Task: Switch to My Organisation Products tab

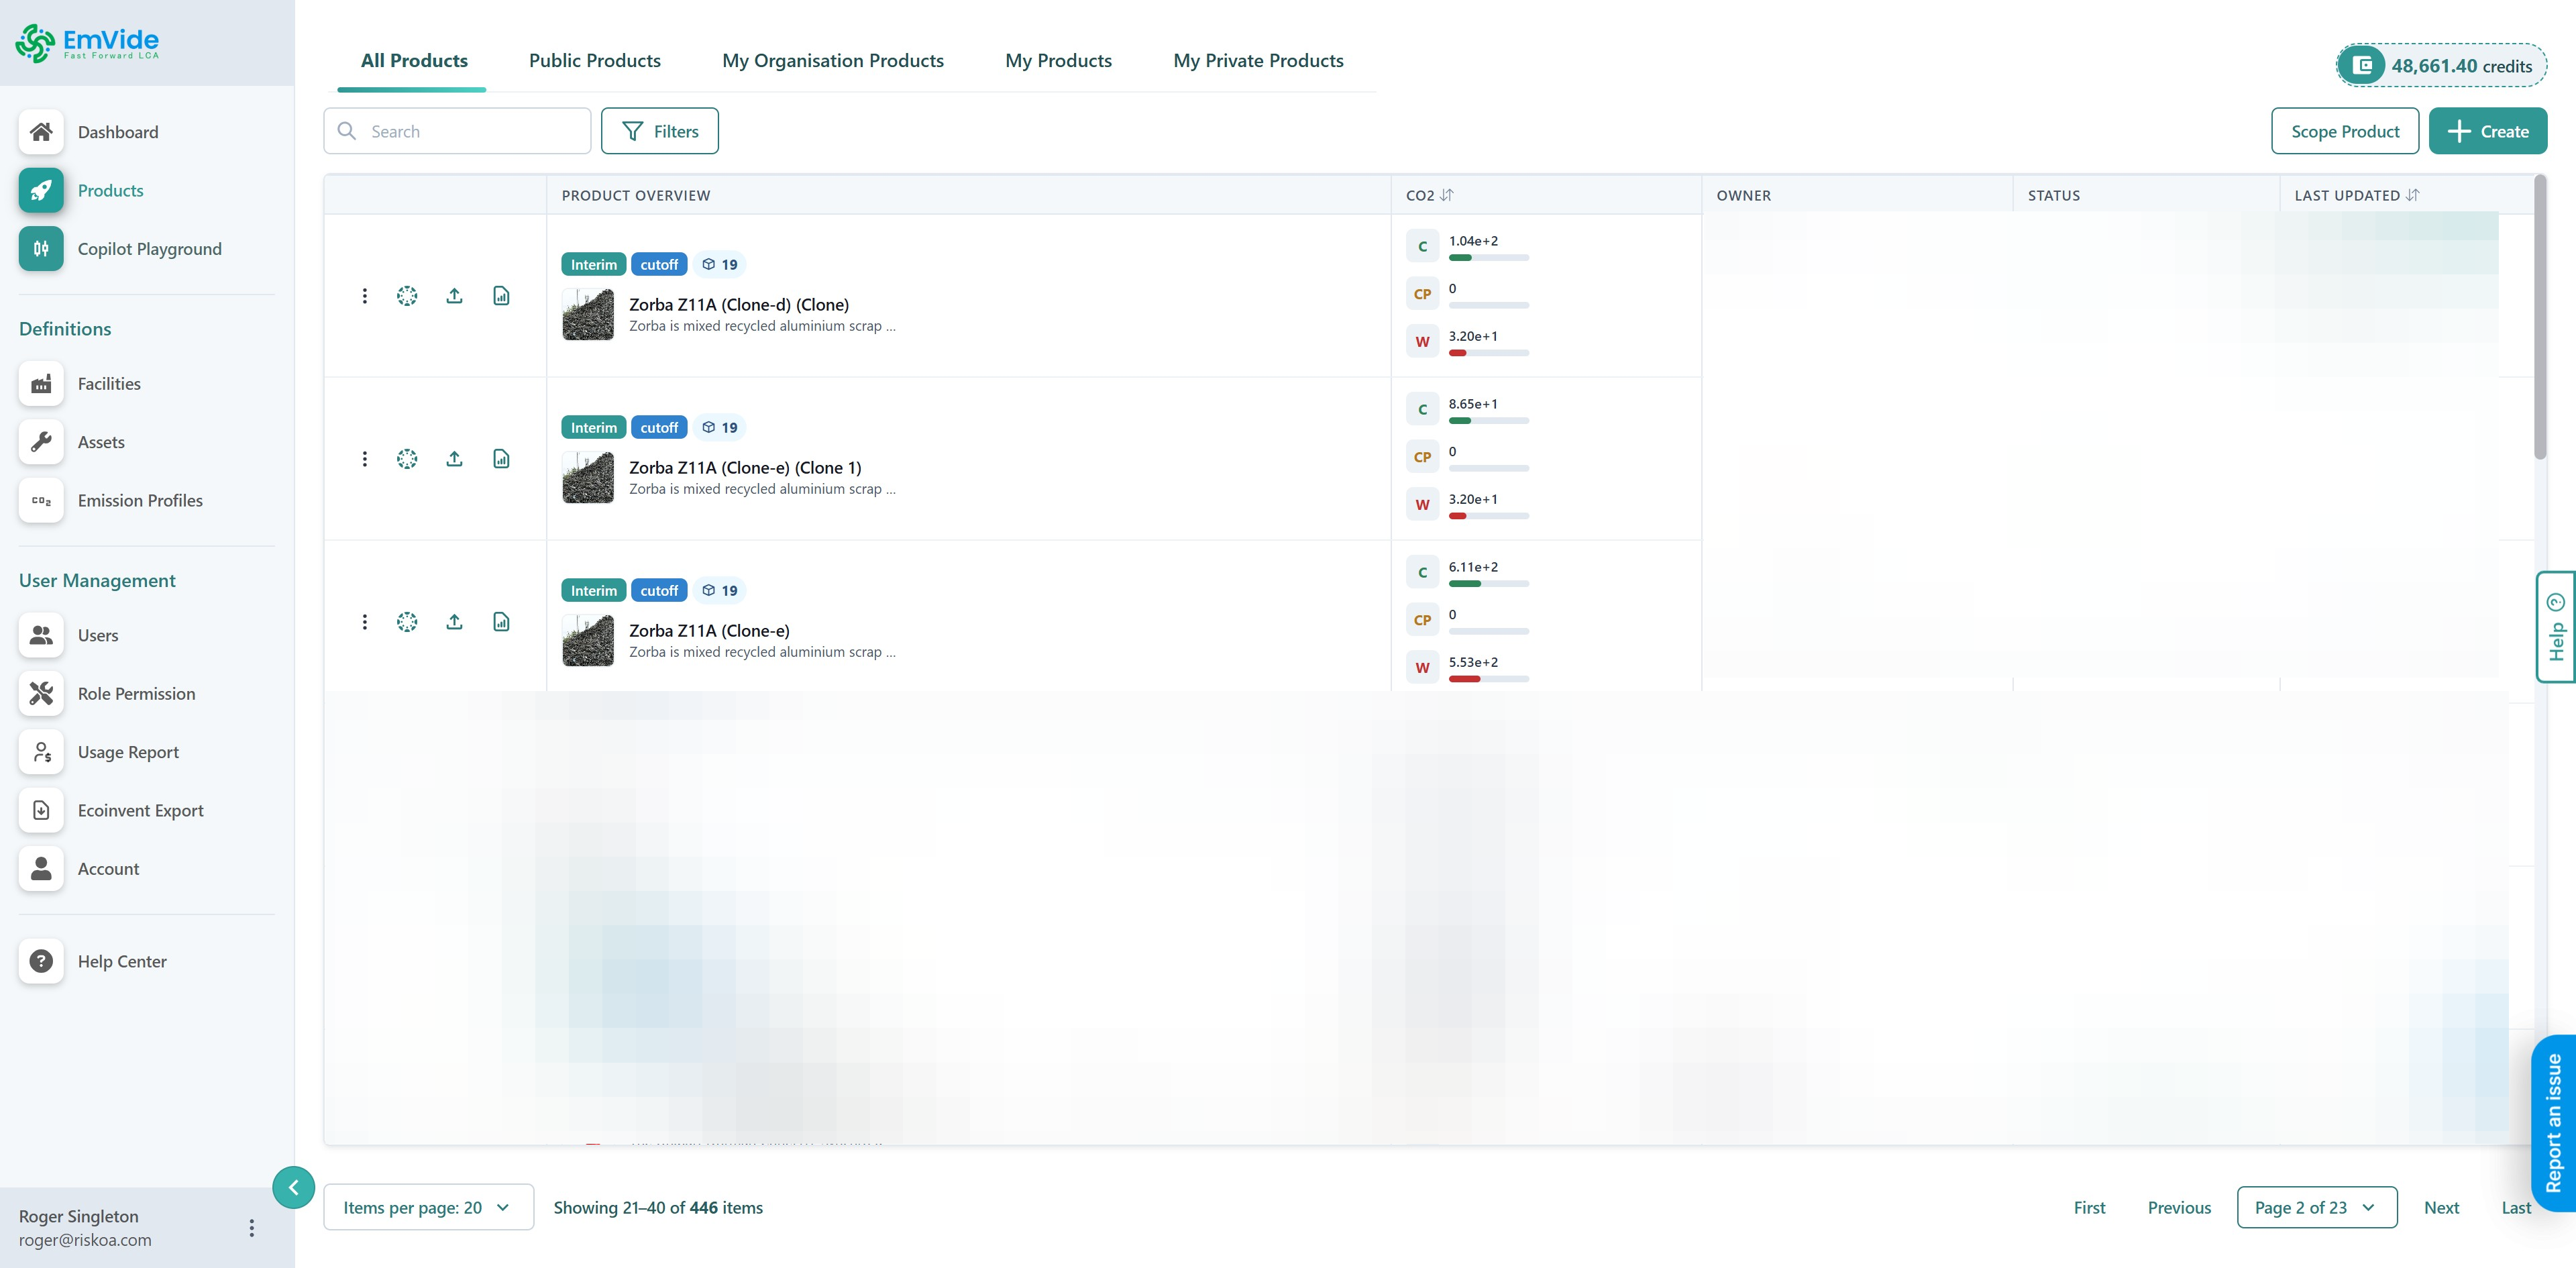Action: 832,61
